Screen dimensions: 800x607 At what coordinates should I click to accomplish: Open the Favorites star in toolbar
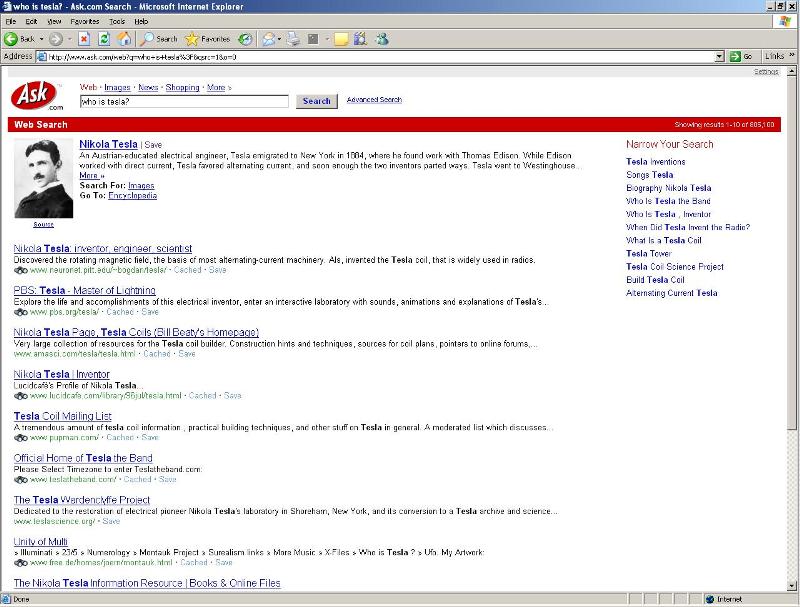tap(191, 39)
